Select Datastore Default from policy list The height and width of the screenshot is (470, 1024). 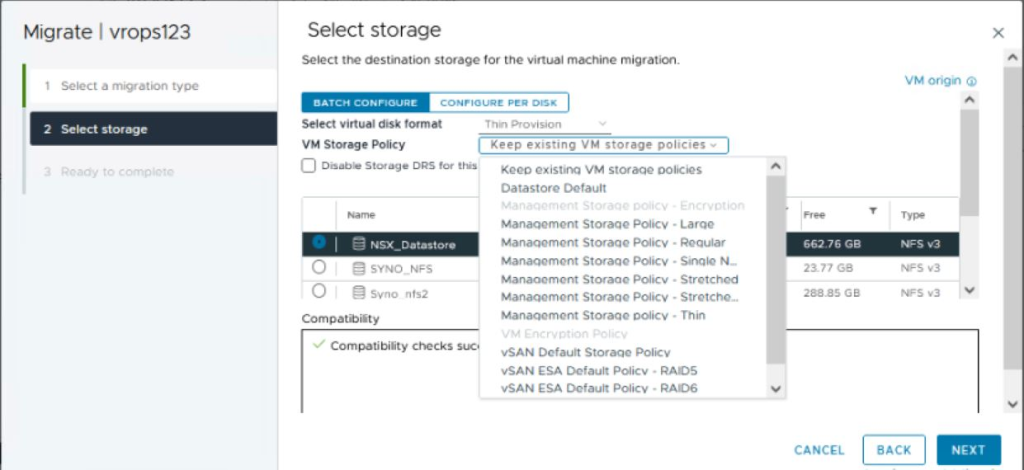point(554,188)
